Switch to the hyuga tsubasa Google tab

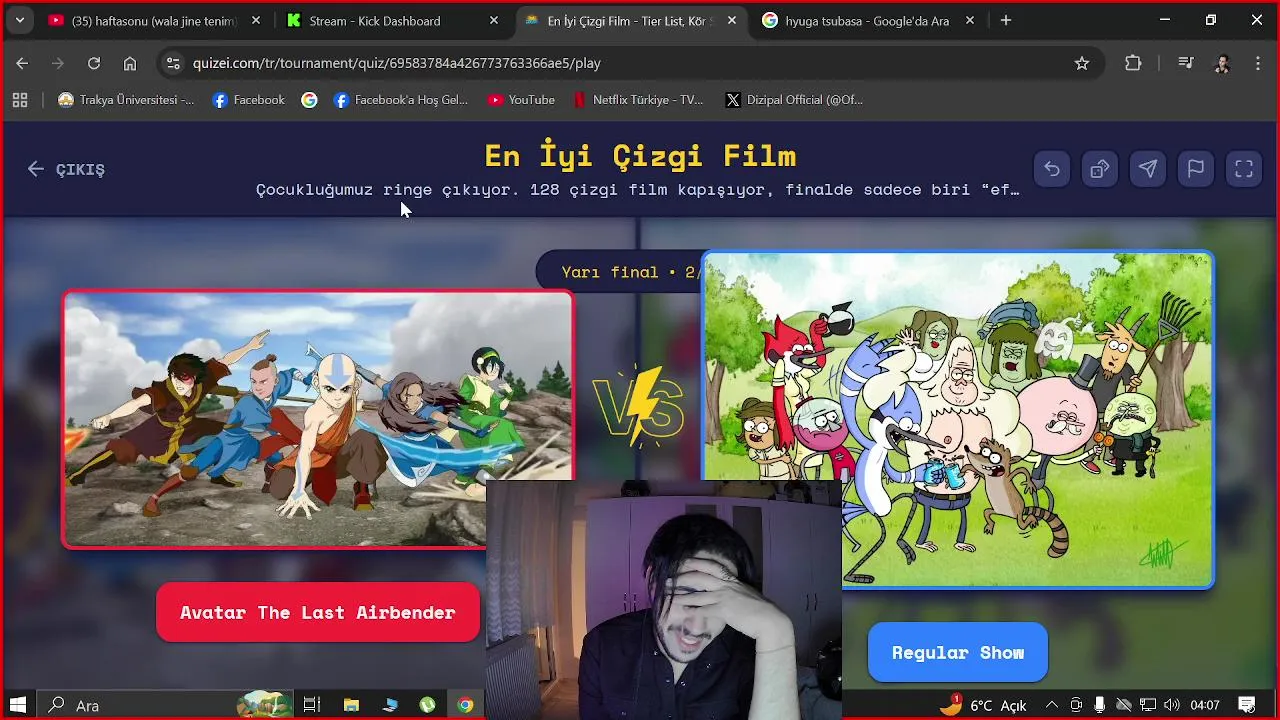pos(866,20)
